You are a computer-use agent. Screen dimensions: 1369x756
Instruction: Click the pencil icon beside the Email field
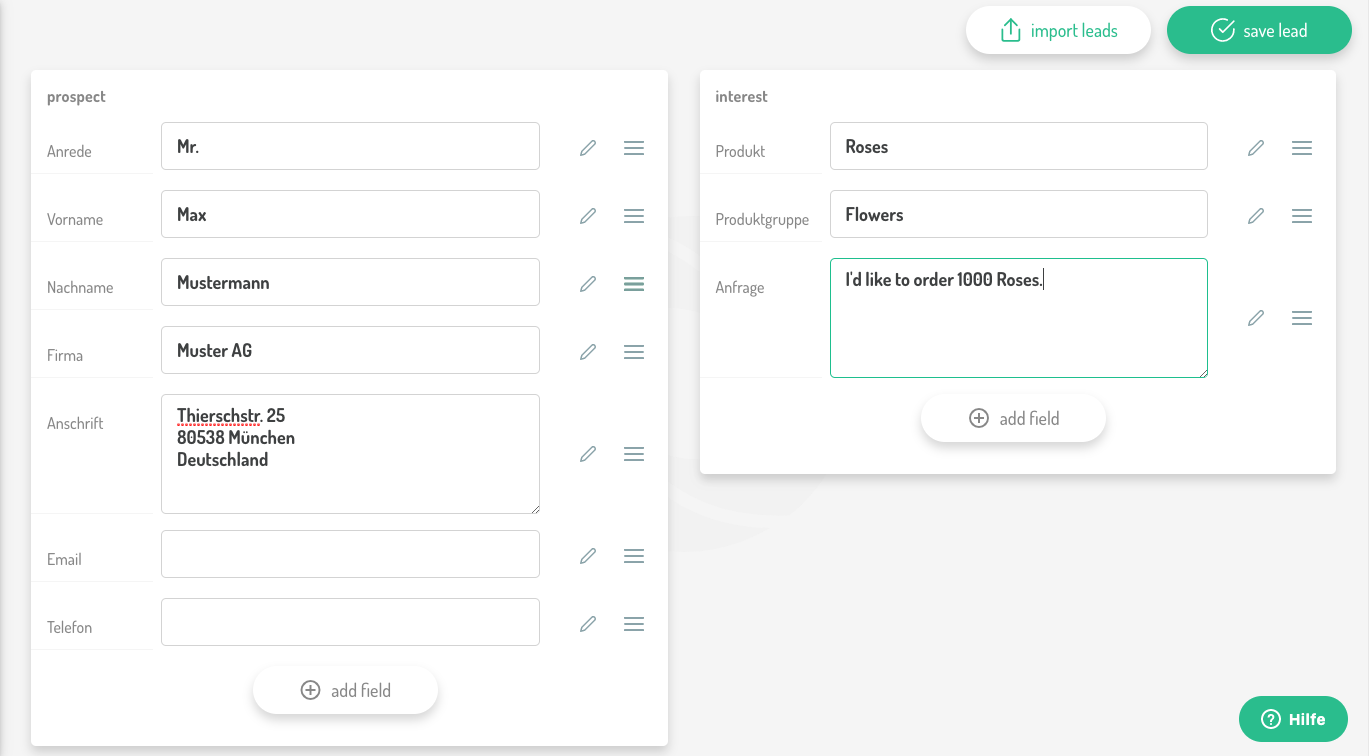click(x=588, y=556)
